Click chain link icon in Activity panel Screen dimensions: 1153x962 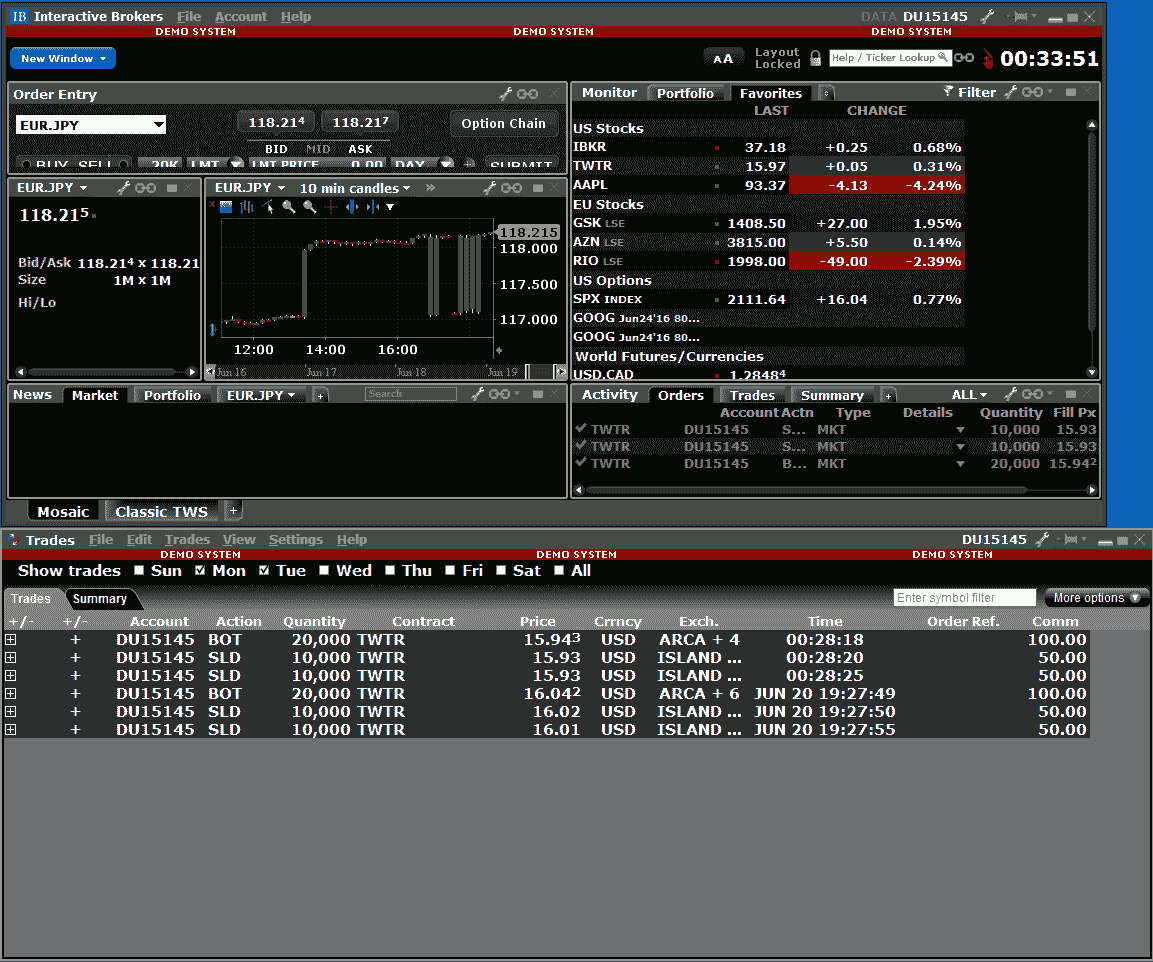tap(1032, 395)
